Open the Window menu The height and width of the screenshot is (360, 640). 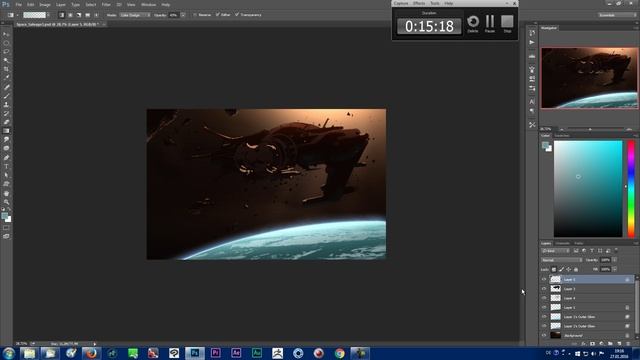pos(148,5)
